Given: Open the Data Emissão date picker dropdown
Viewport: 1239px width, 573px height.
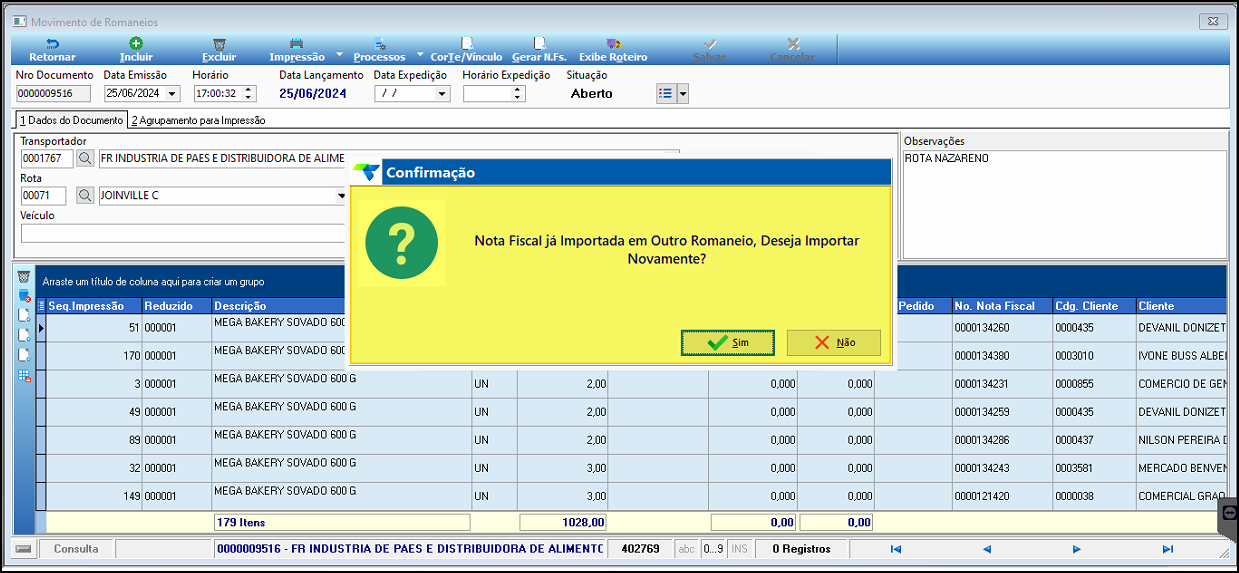Looking at the screenshot, I should pyautogui.click(x=173, y=94).
